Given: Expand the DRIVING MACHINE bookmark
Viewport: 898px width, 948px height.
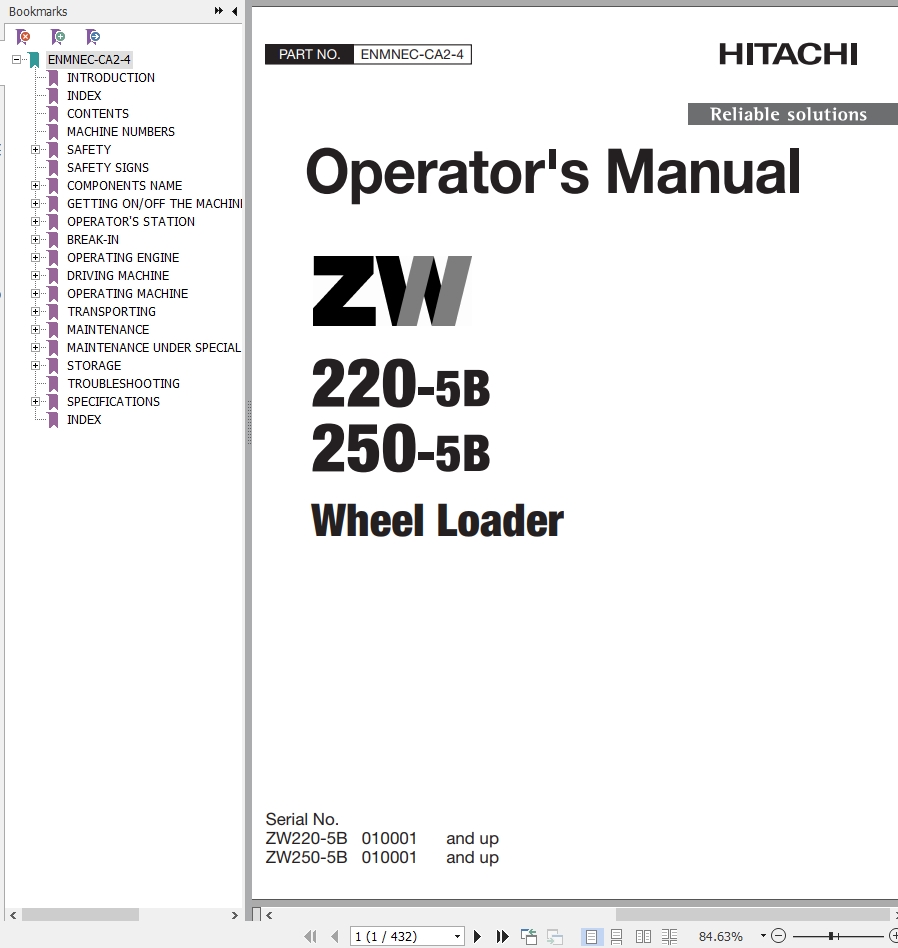Looking at the screenshot, I should 36,276.
